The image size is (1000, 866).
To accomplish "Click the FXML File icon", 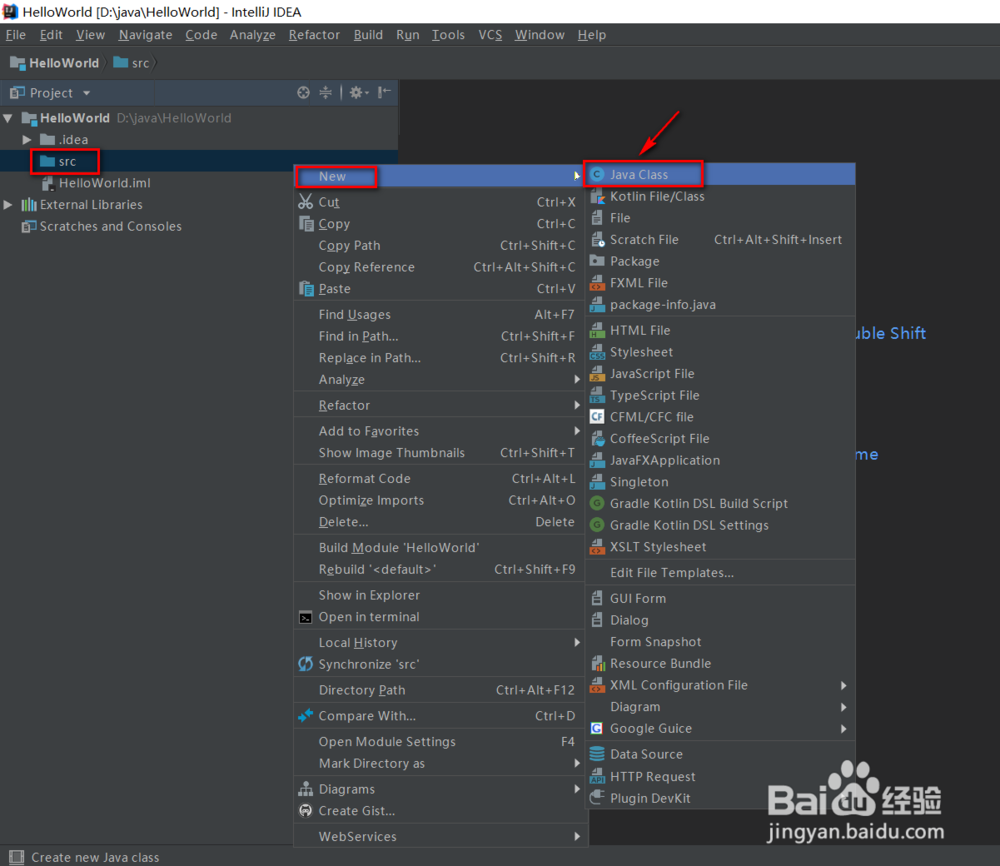I will coord(597,283).
